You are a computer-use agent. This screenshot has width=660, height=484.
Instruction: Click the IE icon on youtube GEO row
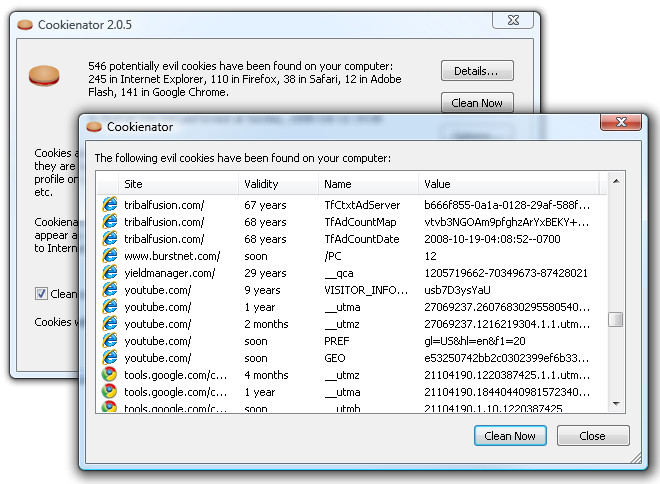click(110, 358)
